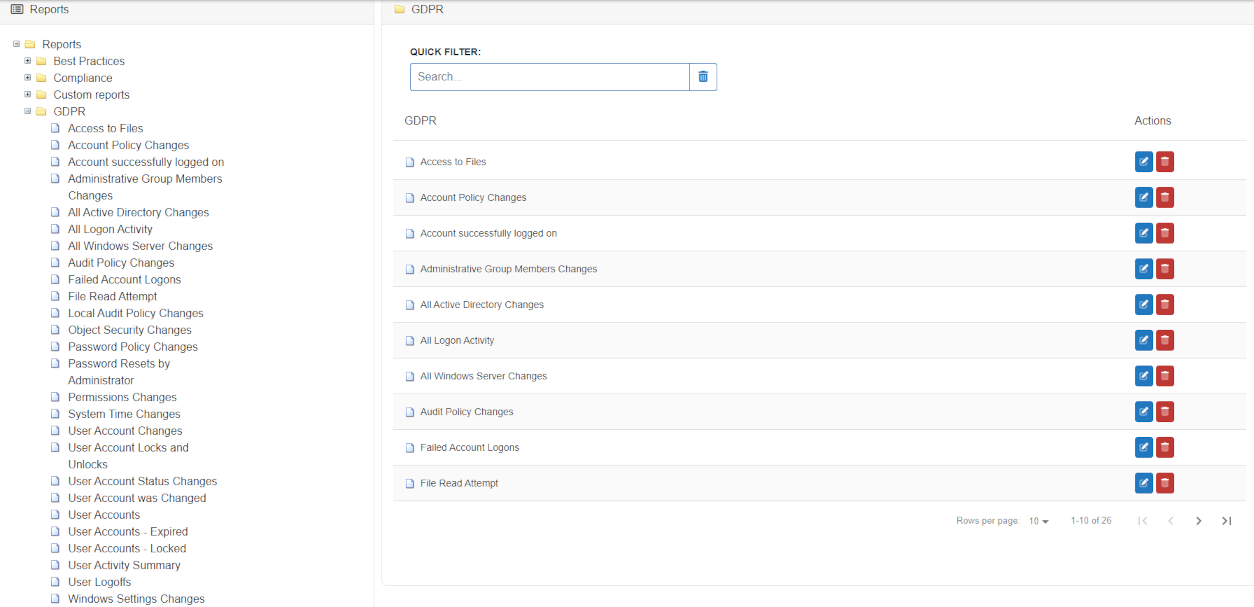Open Object Security Changes tree item
This screenshot has width=1254, height=607.
(x=129, y=330)
